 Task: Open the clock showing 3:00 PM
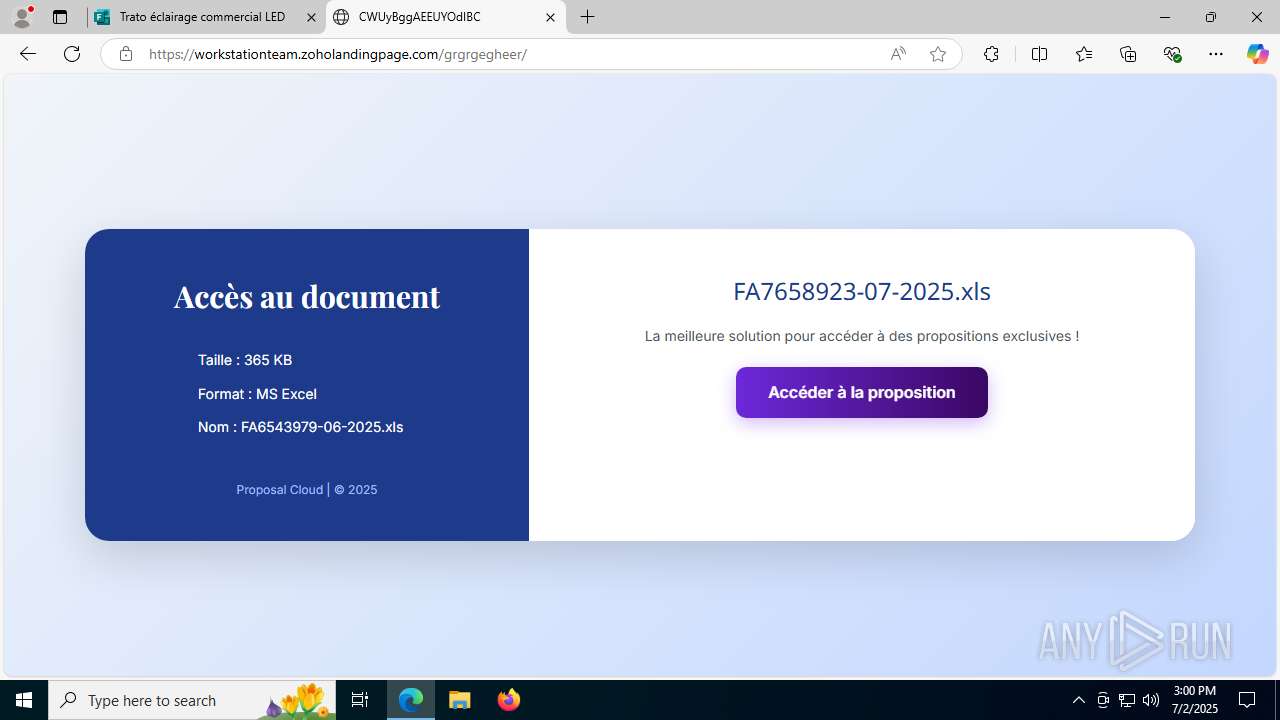(1195, 700)
